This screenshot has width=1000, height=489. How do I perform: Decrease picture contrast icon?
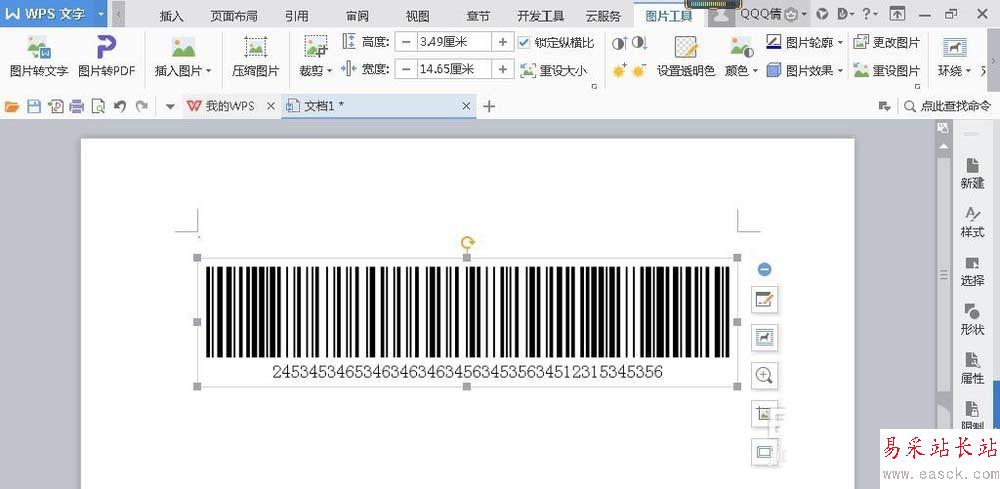tap(640, 43)
